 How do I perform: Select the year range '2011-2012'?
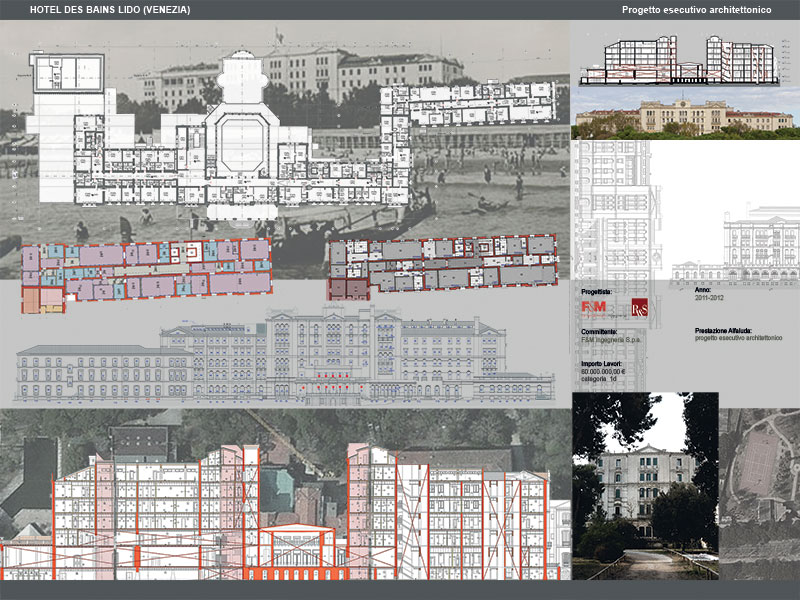pyautogui.click(x=709, y=297)
